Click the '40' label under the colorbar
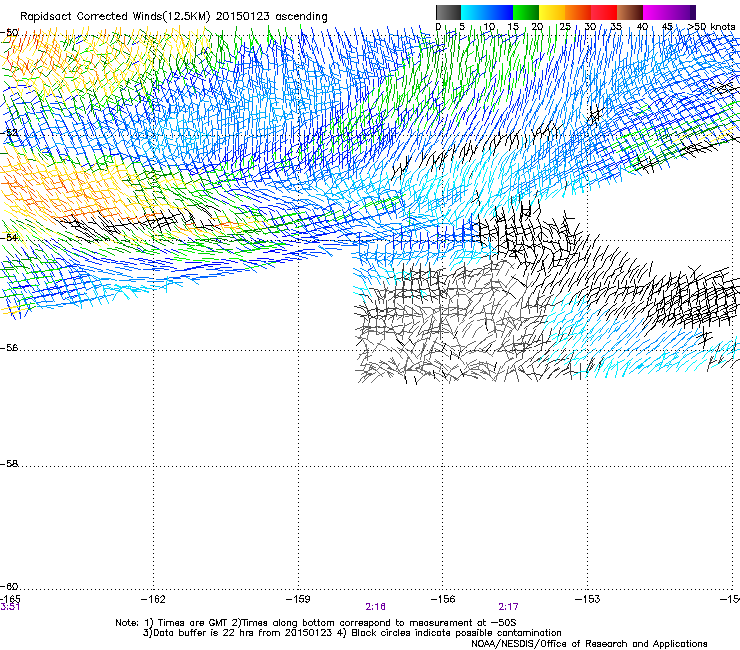This screenshot has height=650, width=740. (642, 26)
